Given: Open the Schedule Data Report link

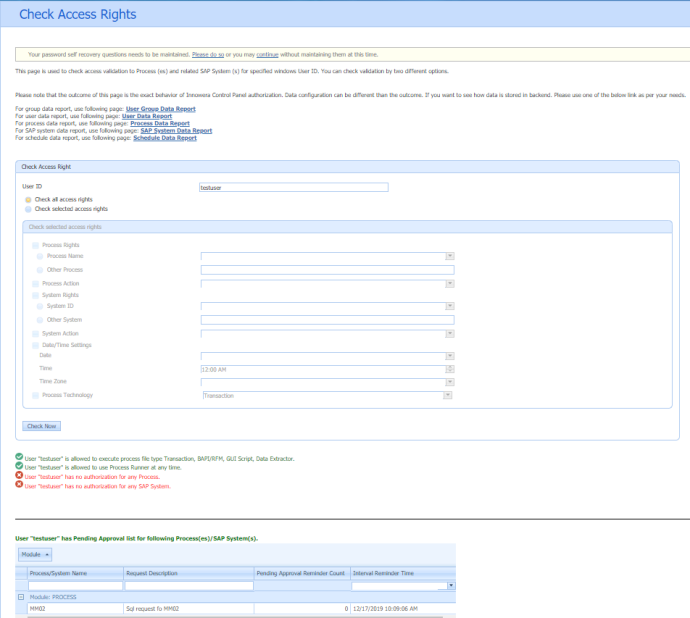Looking at the screenshot, I should 165,138.
